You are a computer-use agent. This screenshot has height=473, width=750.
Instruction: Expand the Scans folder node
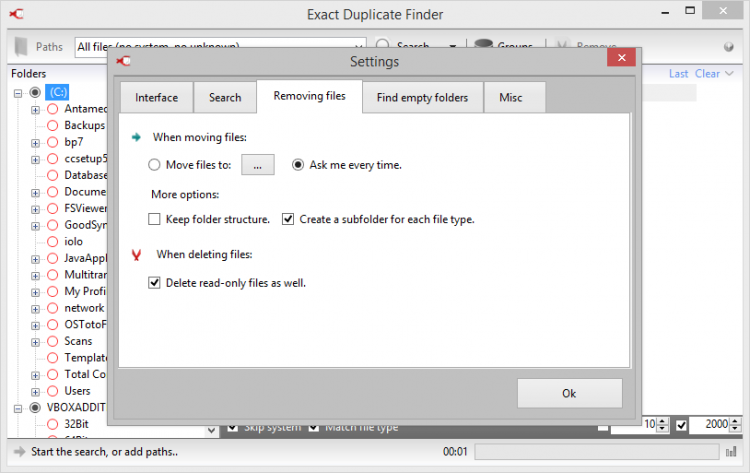(x=35, y=342)
